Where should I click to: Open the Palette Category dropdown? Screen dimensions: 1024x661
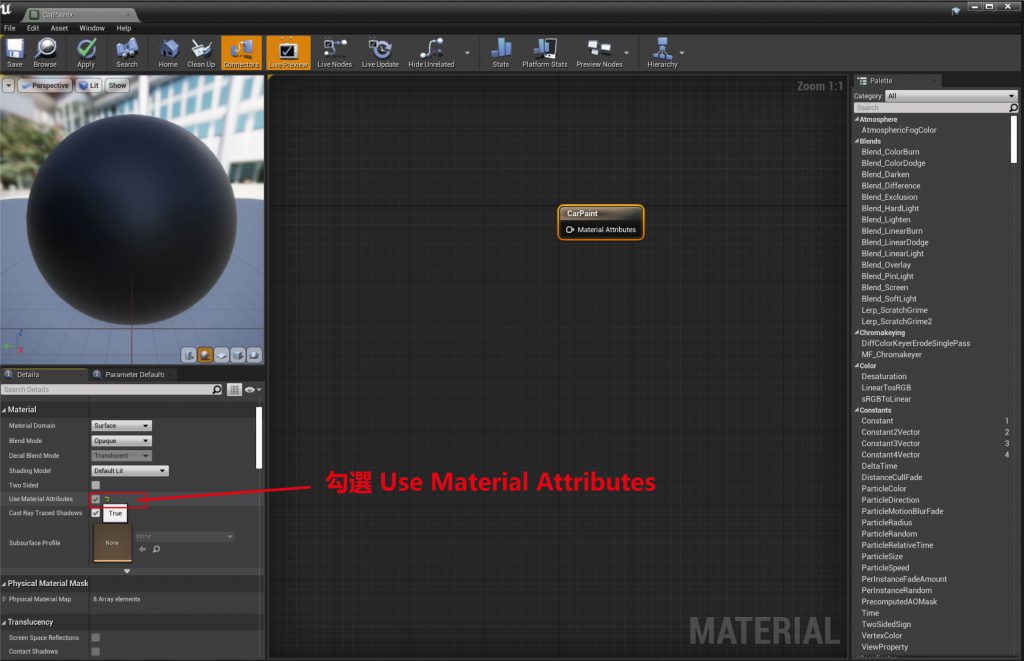[951, 96]
